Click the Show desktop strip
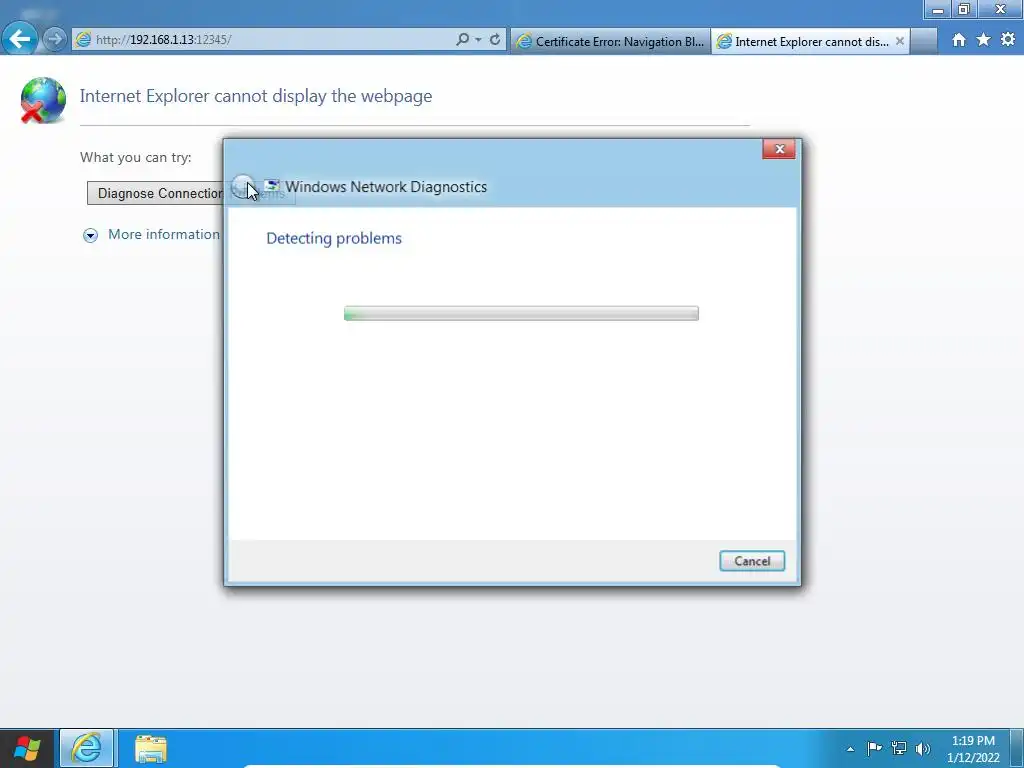The image size is (1024, 768). coord(1017,748)
